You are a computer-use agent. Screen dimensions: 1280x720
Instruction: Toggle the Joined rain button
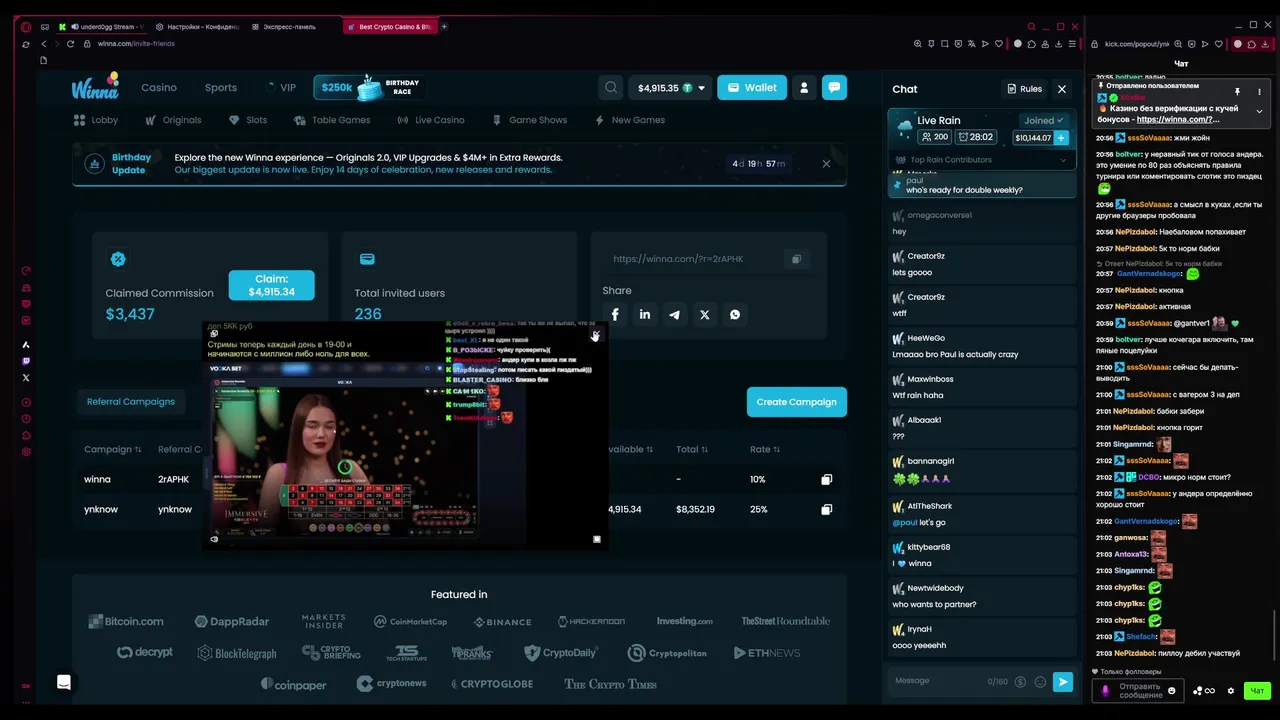(x=1044, y=121)
